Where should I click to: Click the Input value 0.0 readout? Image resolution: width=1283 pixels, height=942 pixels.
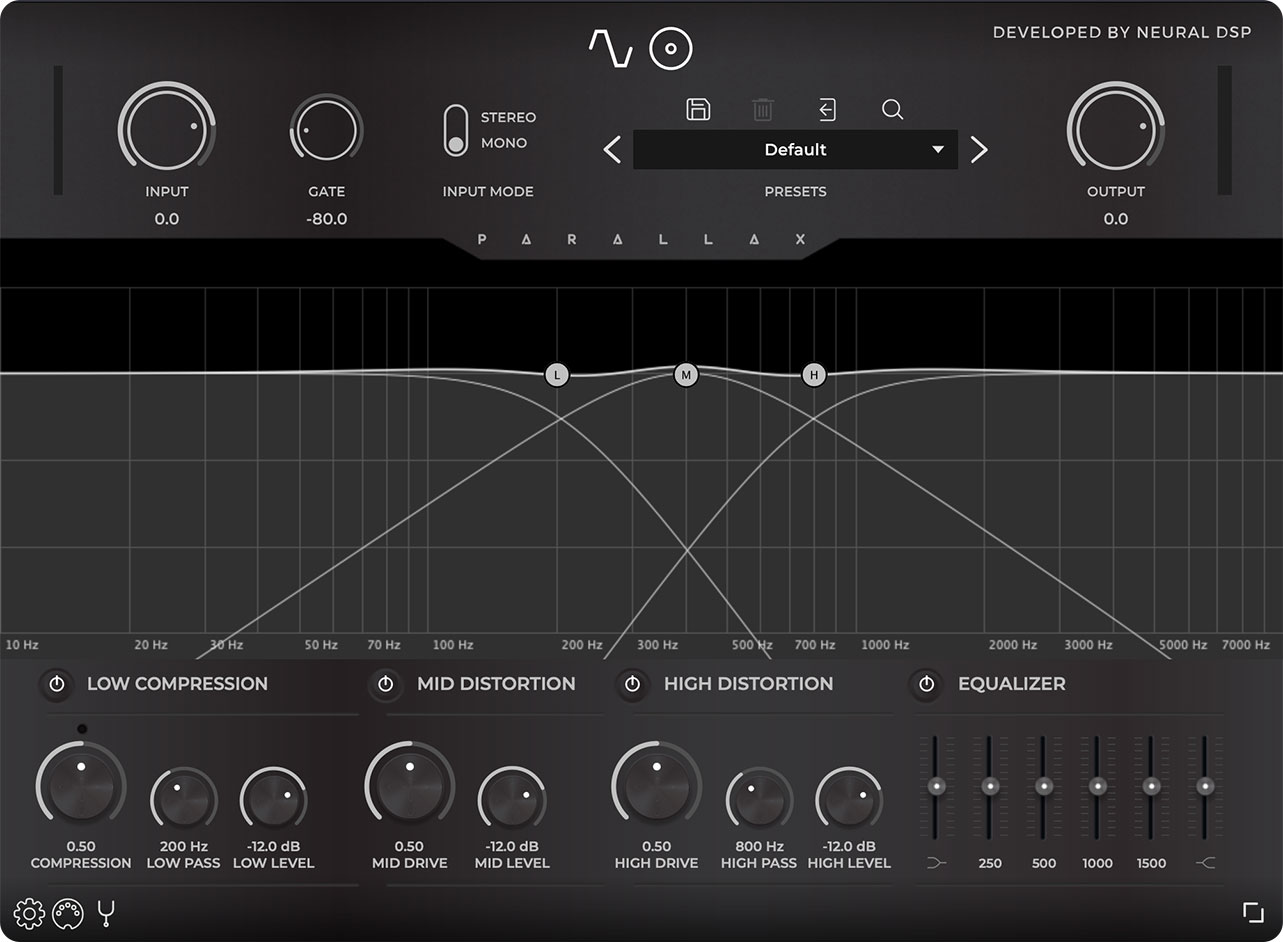pos(167,219)
